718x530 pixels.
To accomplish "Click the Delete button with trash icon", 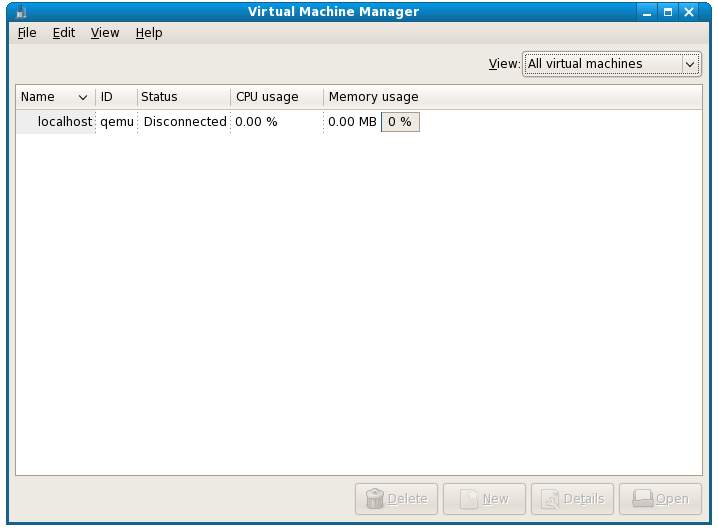I will 396,499.
